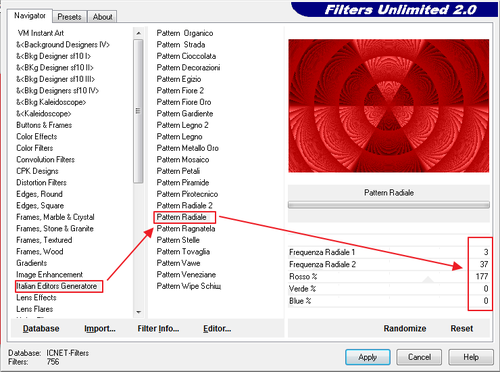Select &<Bkg Kaleidoscope> category

tap(51, 102)
